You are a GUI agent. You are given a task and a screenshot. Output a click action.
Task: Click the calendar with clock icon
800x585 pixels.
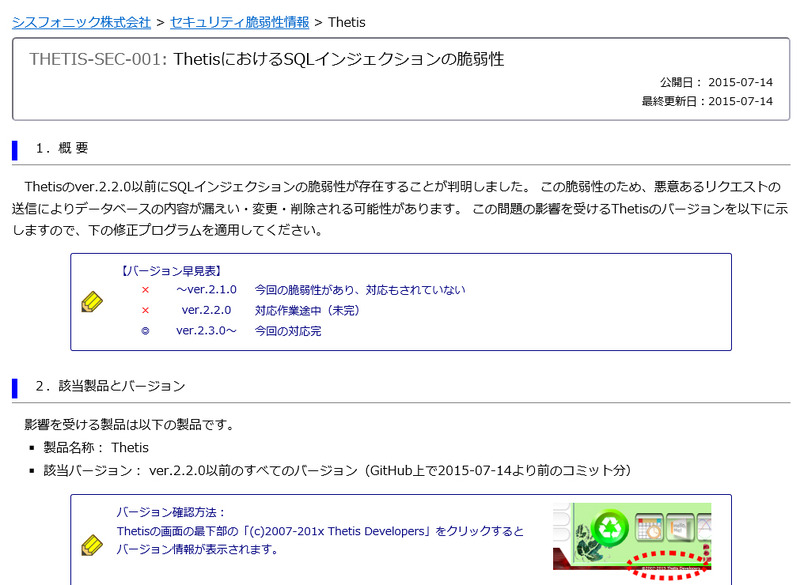point(649,526)
